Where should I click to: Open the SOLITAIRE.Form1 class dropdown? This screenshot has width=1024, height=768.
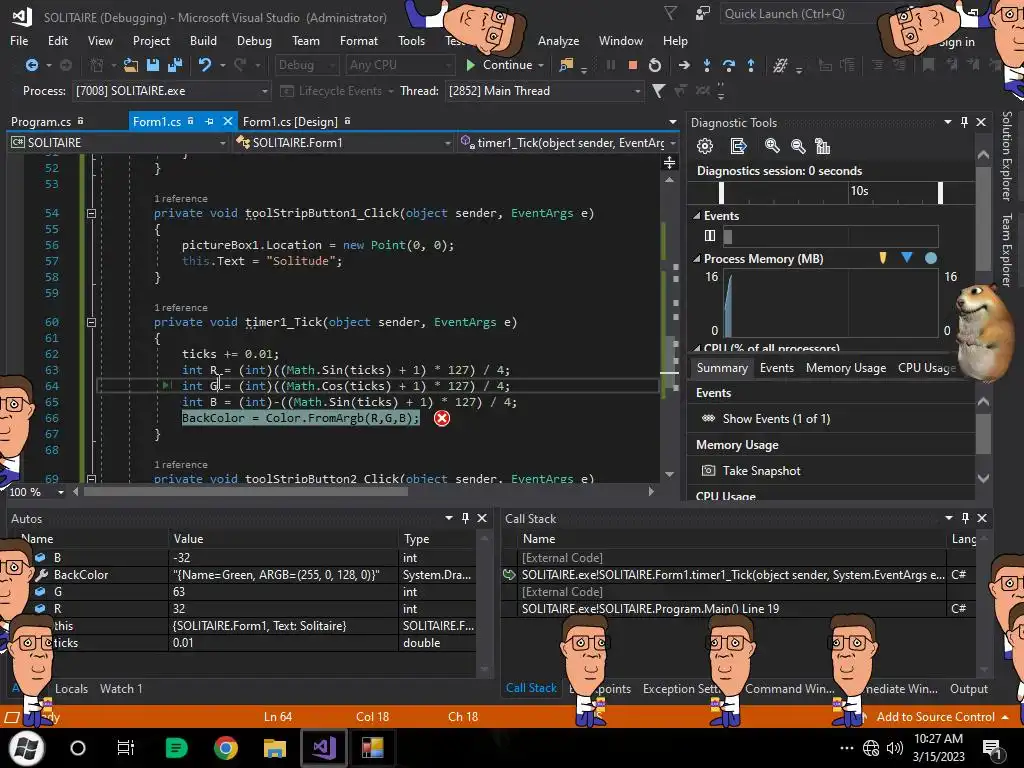(343, 142)
